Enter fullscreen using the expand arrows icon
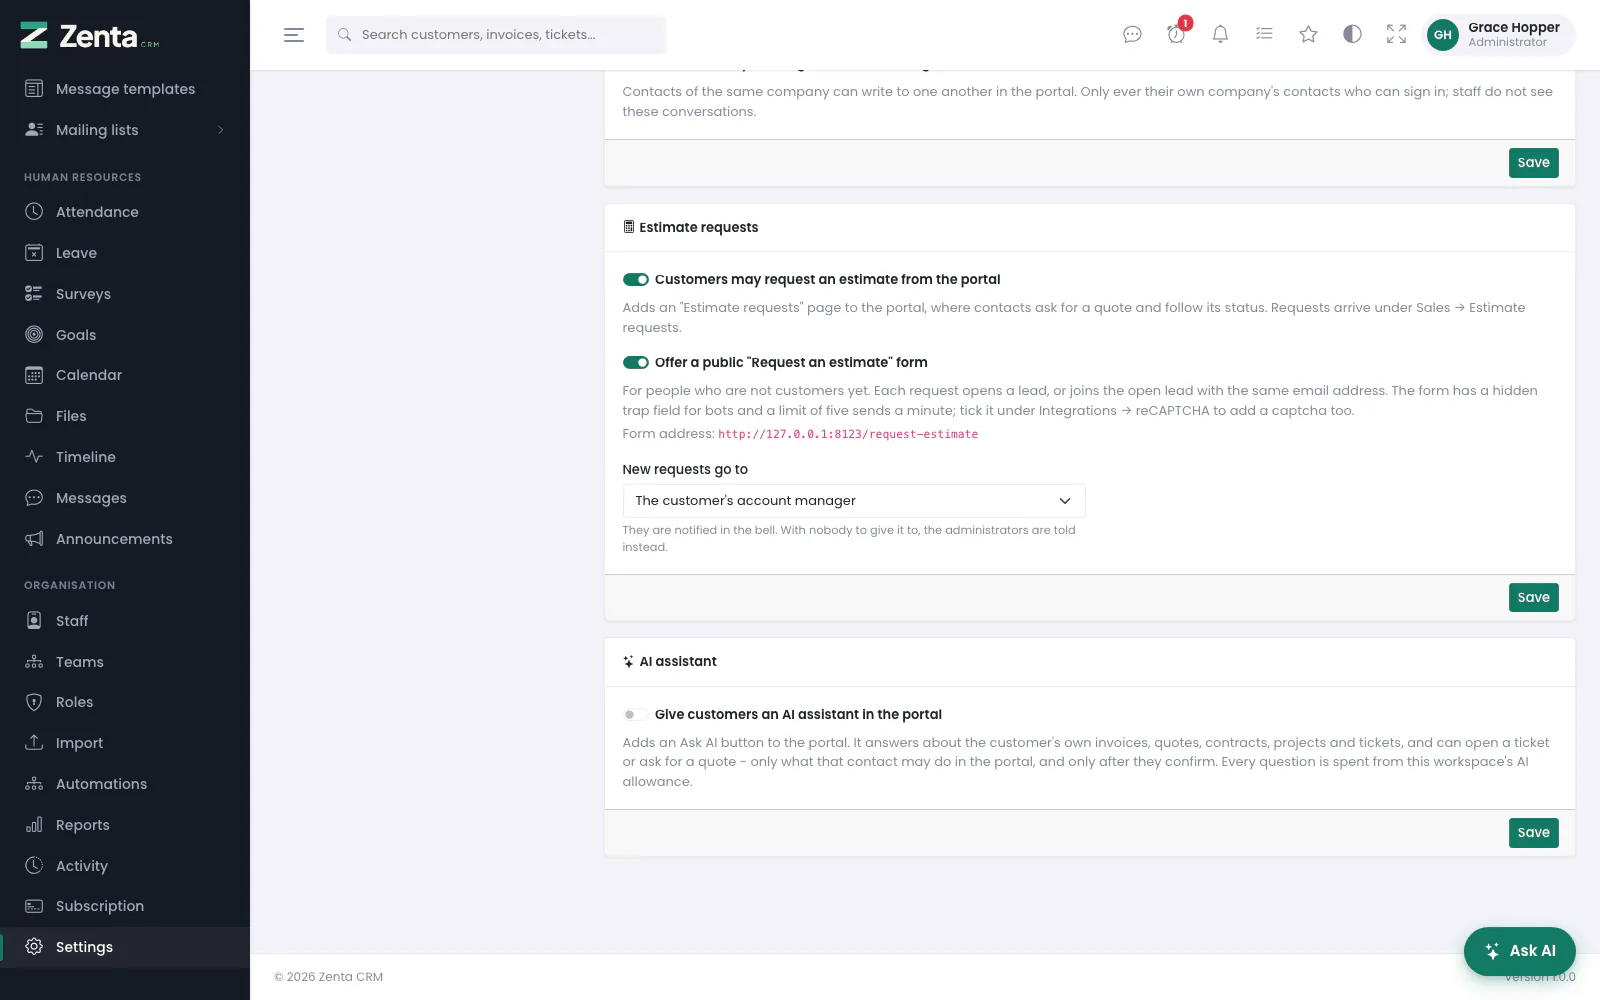 coord(1396,35)
